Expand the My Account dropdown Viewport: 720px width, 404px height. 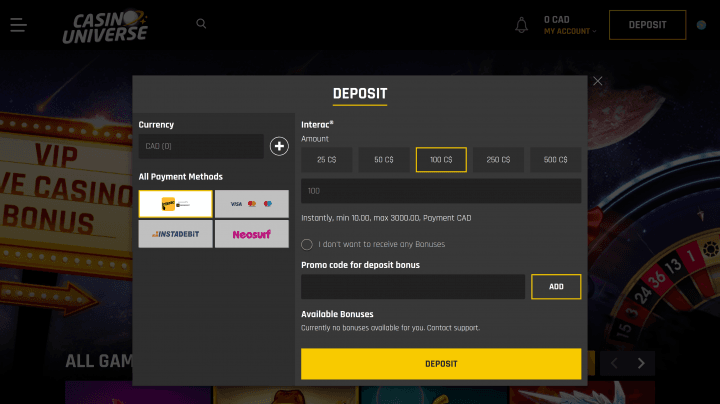570,31
